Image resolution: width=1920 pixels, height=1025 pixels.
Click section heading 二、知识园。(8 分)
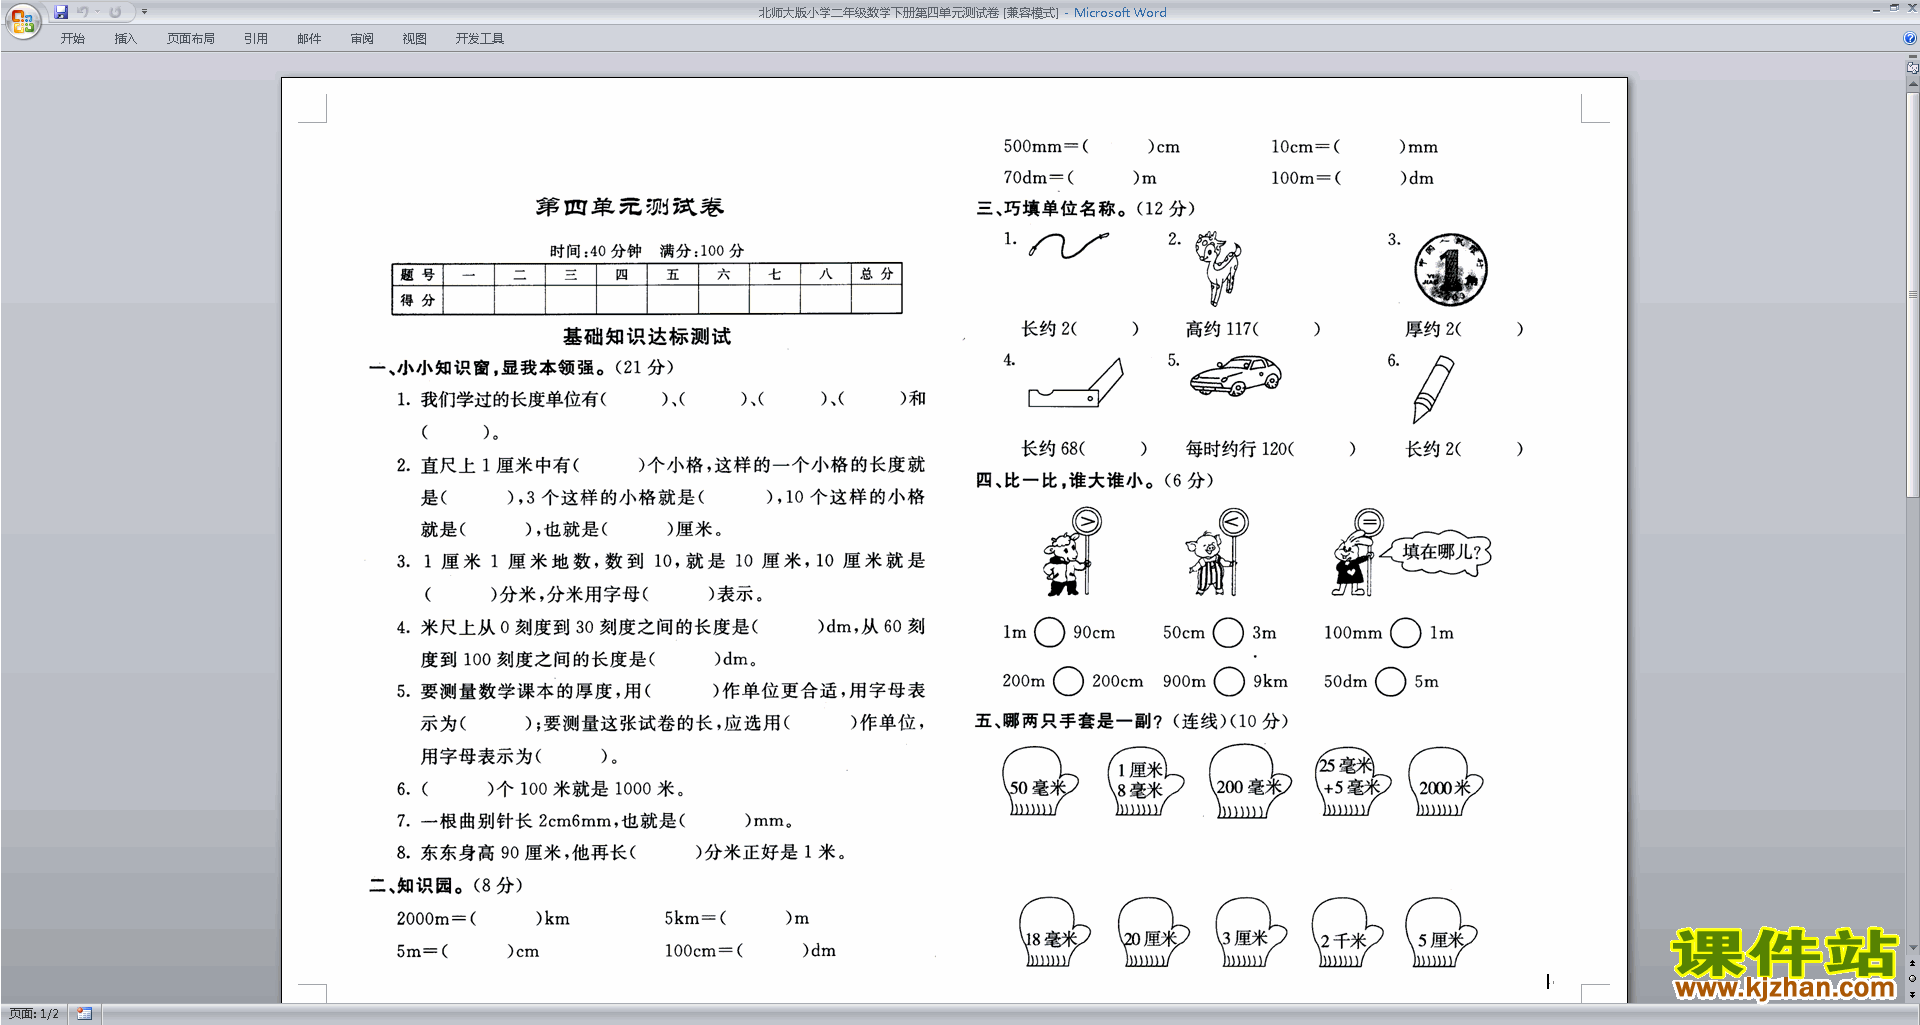coord(446,886)
